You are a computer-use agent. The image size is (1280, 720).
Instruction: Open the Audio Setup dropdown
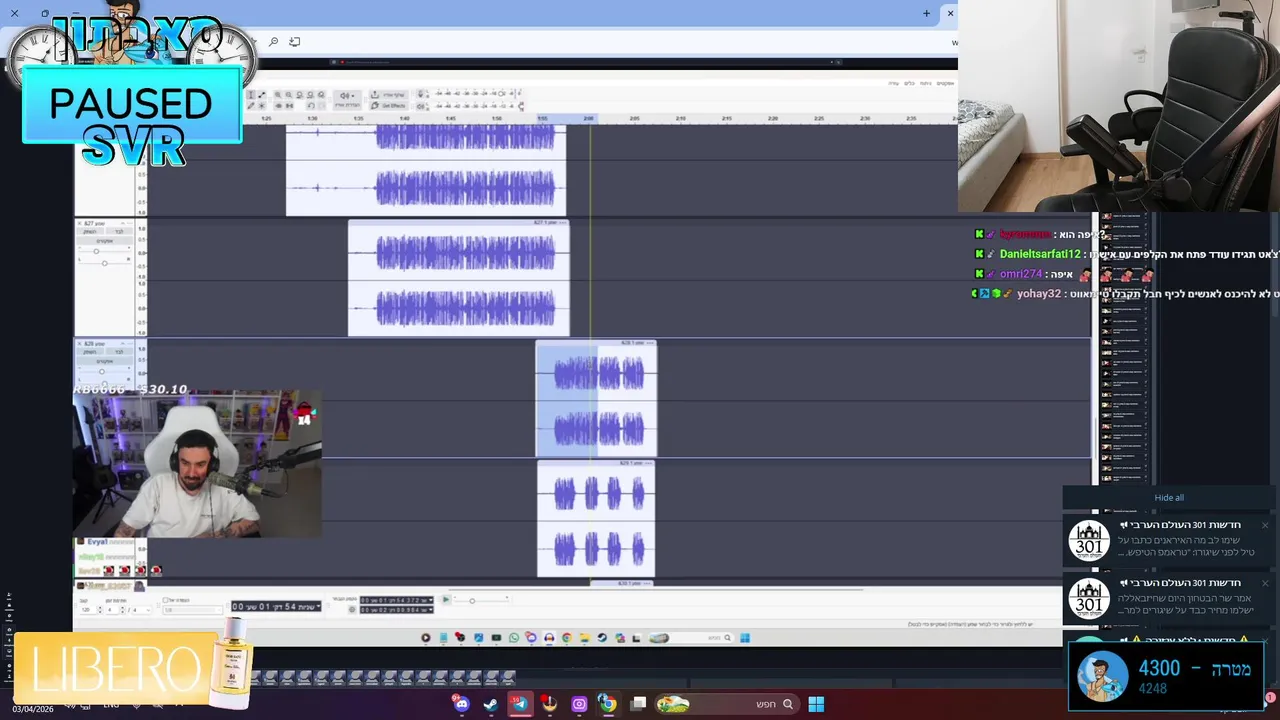point(347,100)
